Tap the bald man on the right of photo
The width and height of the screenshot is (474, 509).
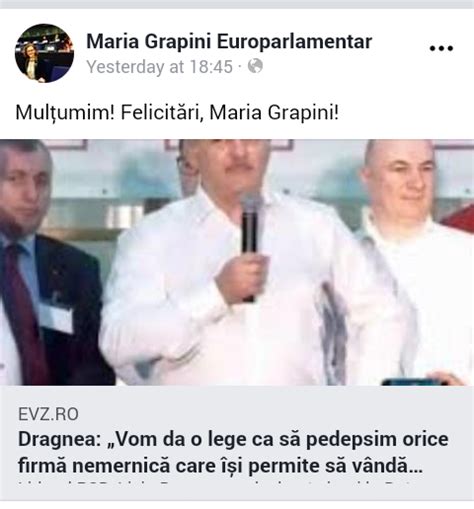click(413, 260)
